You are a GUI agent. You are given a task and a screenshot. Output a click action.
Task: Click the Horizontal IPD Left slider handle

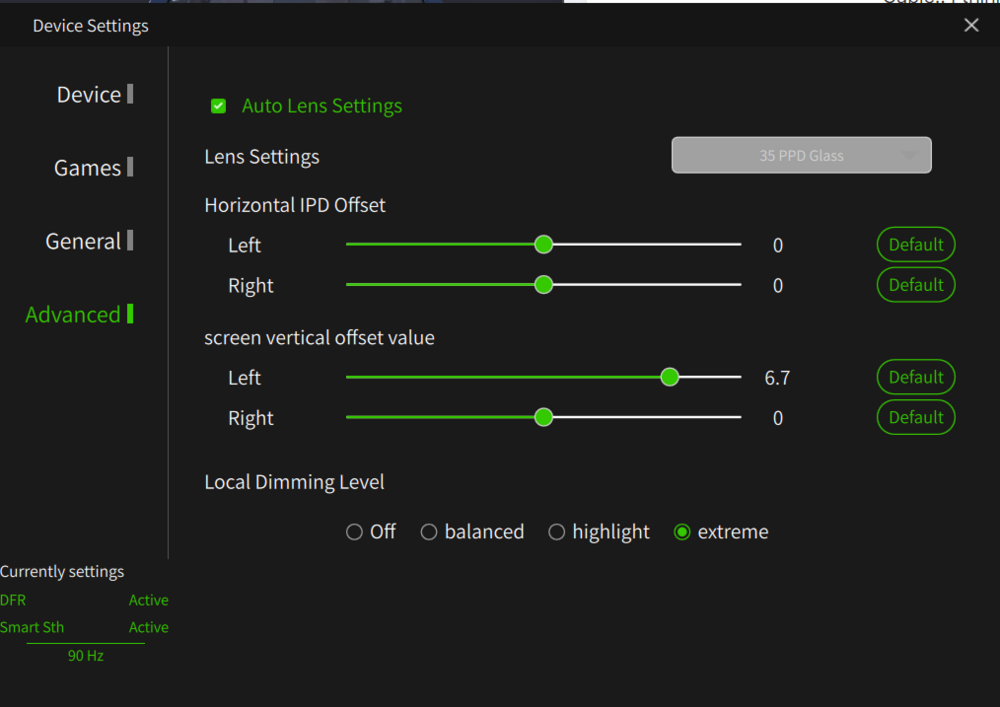pos(543,244)
